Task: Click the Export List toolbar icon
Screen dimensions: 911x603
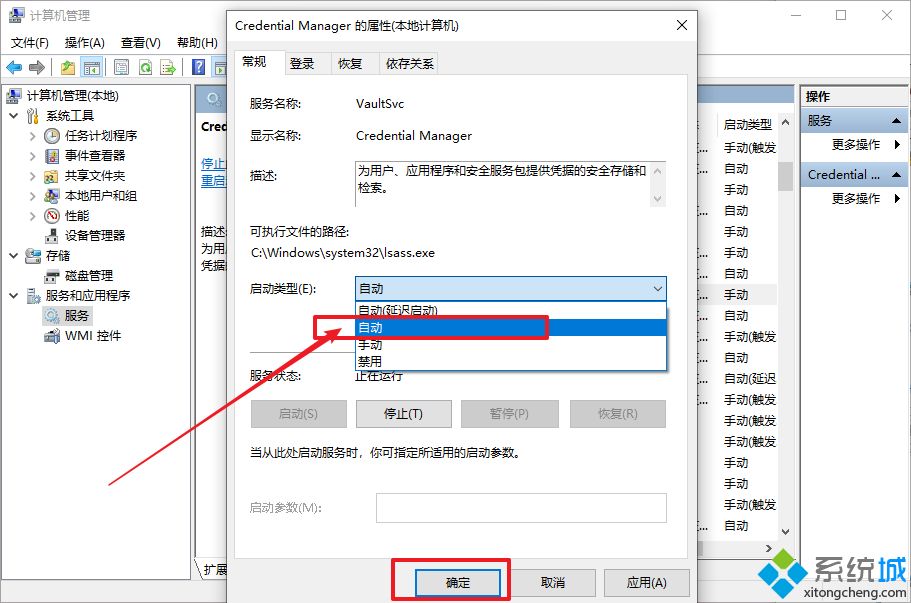Action: [168, 68]
